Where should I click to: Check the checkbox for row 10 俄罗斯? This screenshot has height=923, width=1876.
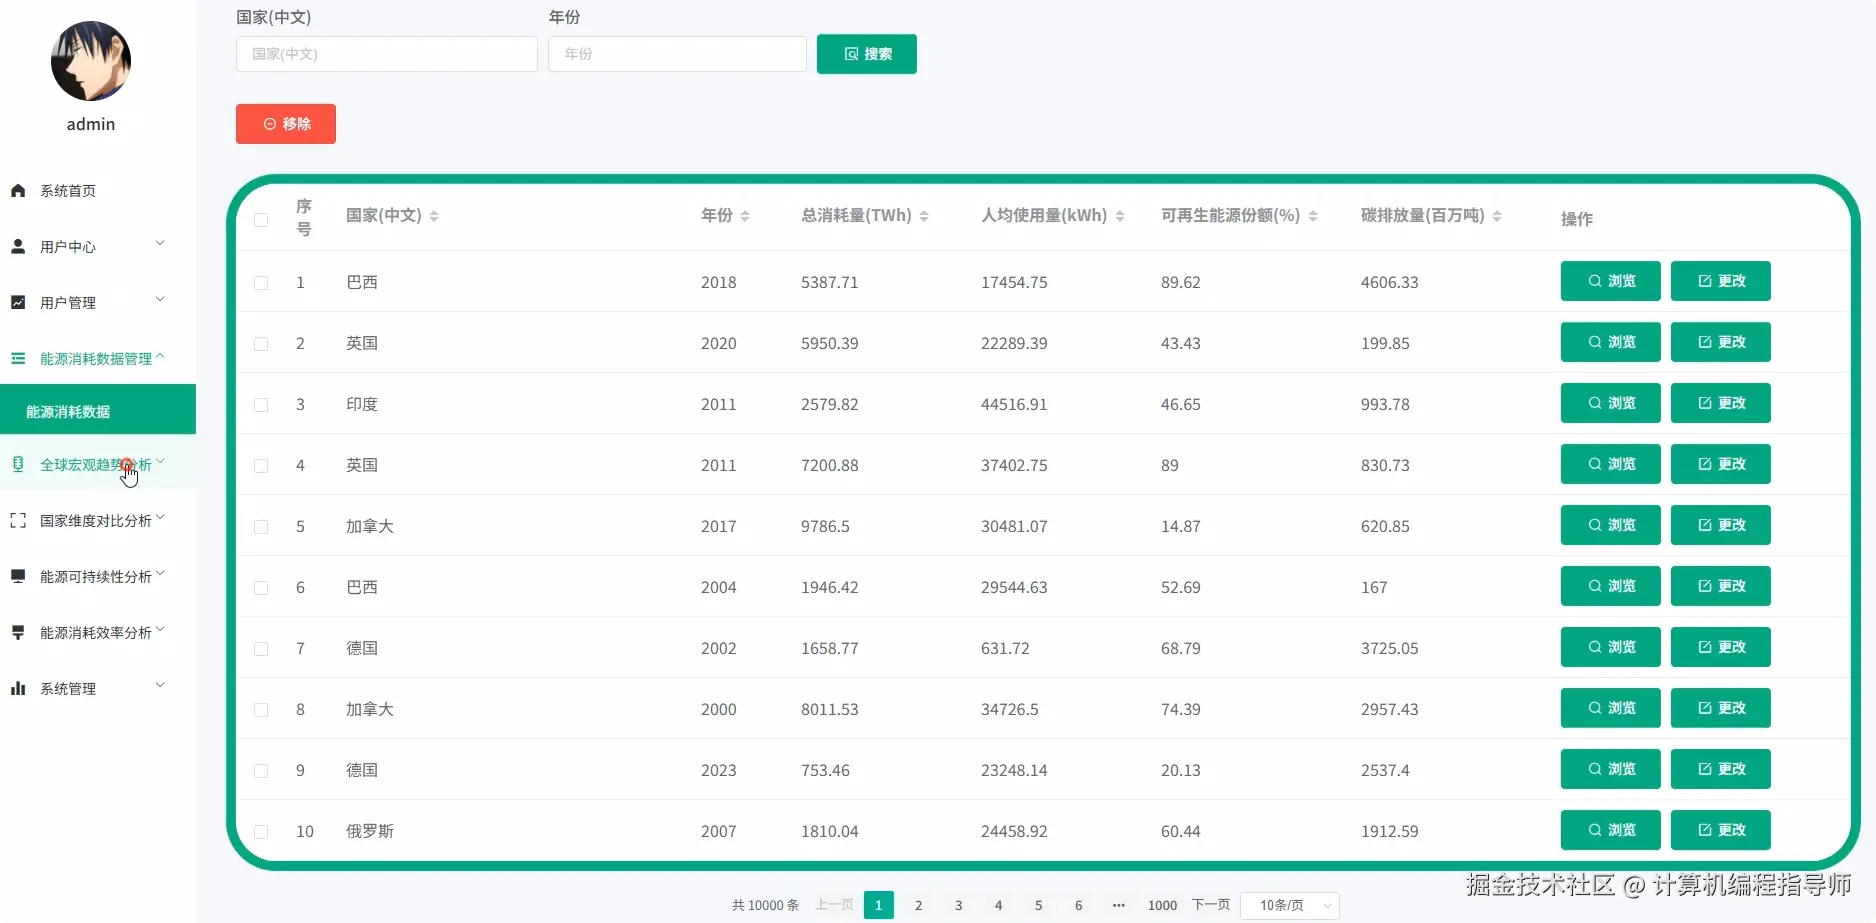[x=261, y=831]
